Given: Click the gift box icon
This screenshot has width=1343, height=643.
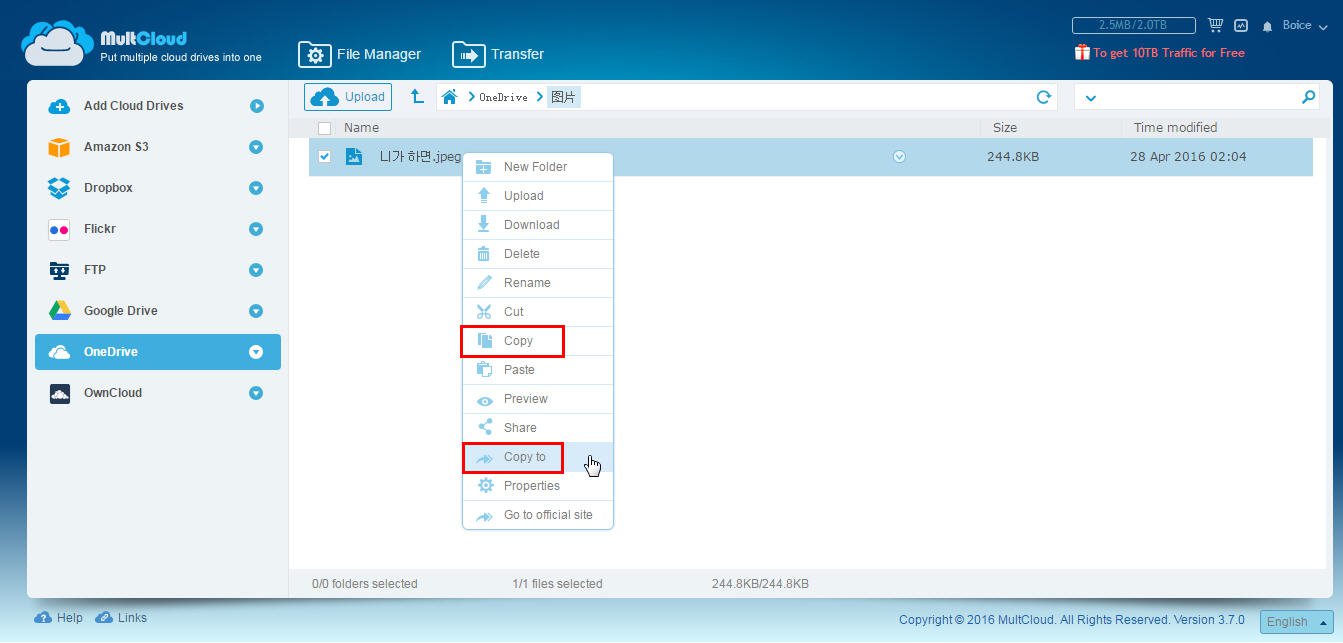Looking at the screenshot, I should pyautogui.click(x=1081, y=52).
